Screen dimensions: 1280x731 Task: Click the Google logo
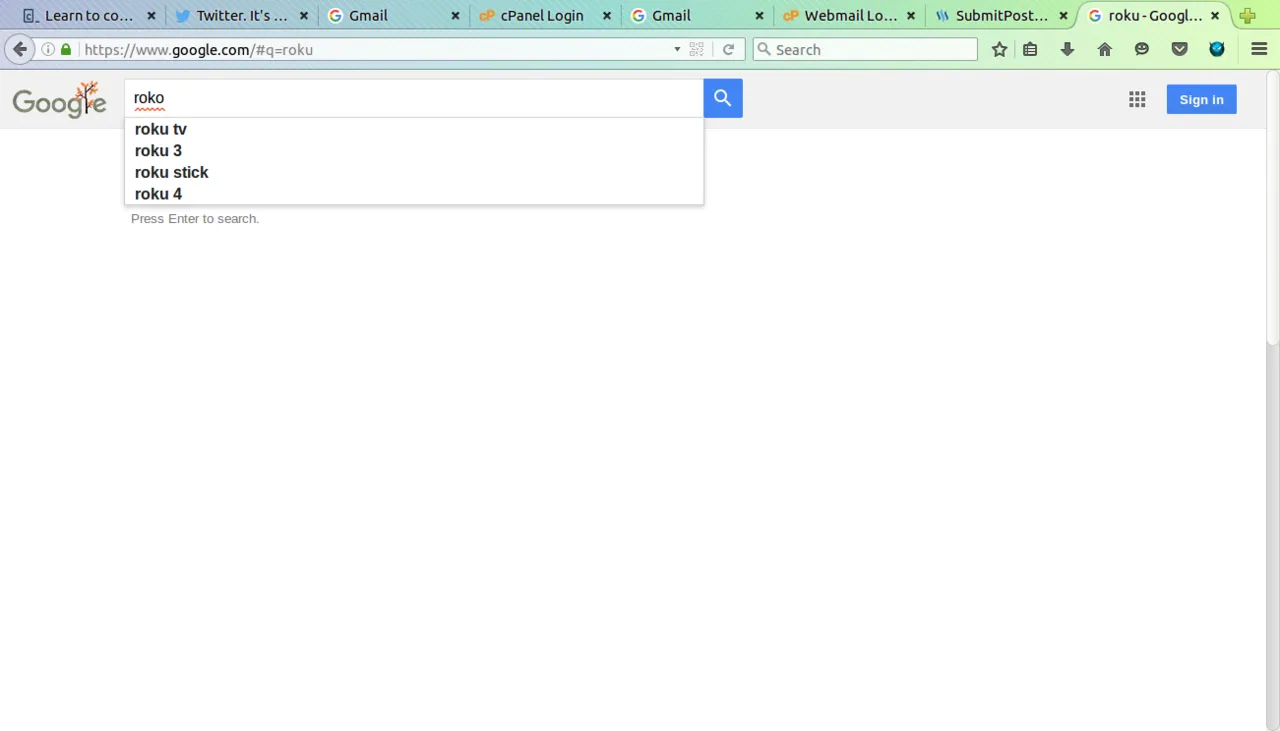pyautogui.click(x=60, y=100)
